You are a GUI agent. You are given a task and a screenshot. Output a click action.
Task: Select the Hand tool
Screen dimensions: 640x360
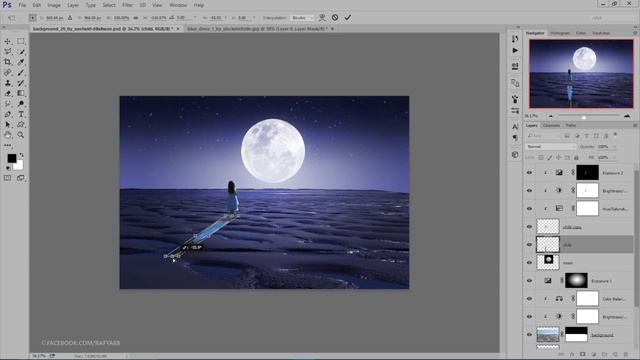click(x=8, y=135)
